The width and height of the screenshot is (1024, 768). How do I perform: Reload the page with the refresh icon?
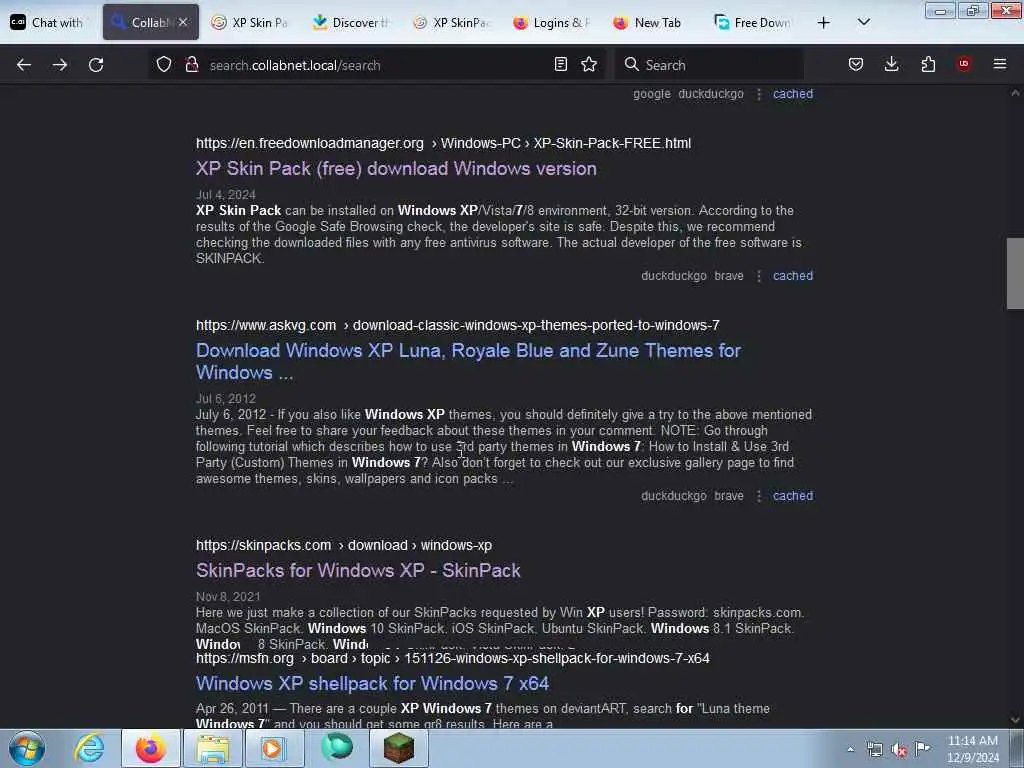96,65
